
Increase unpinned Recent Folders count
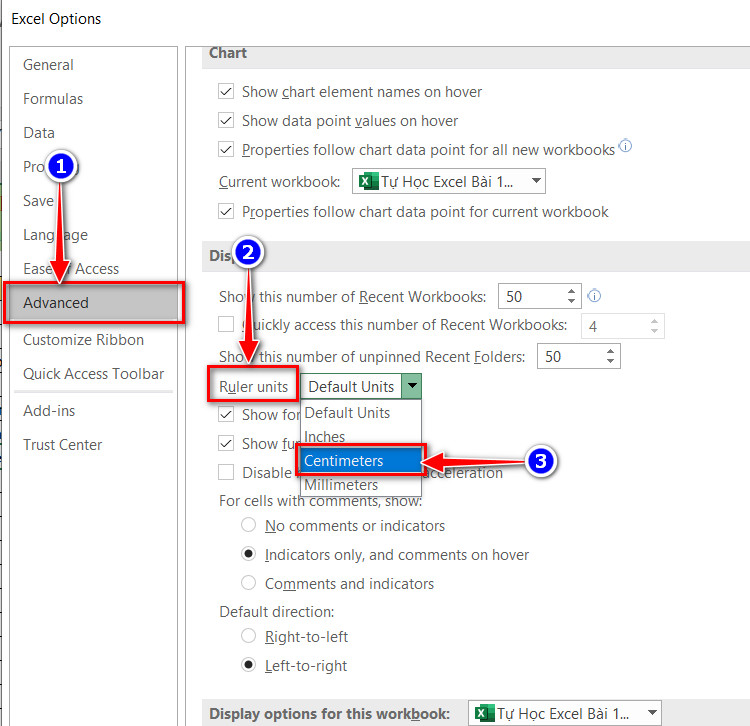(x=610, y=352)
